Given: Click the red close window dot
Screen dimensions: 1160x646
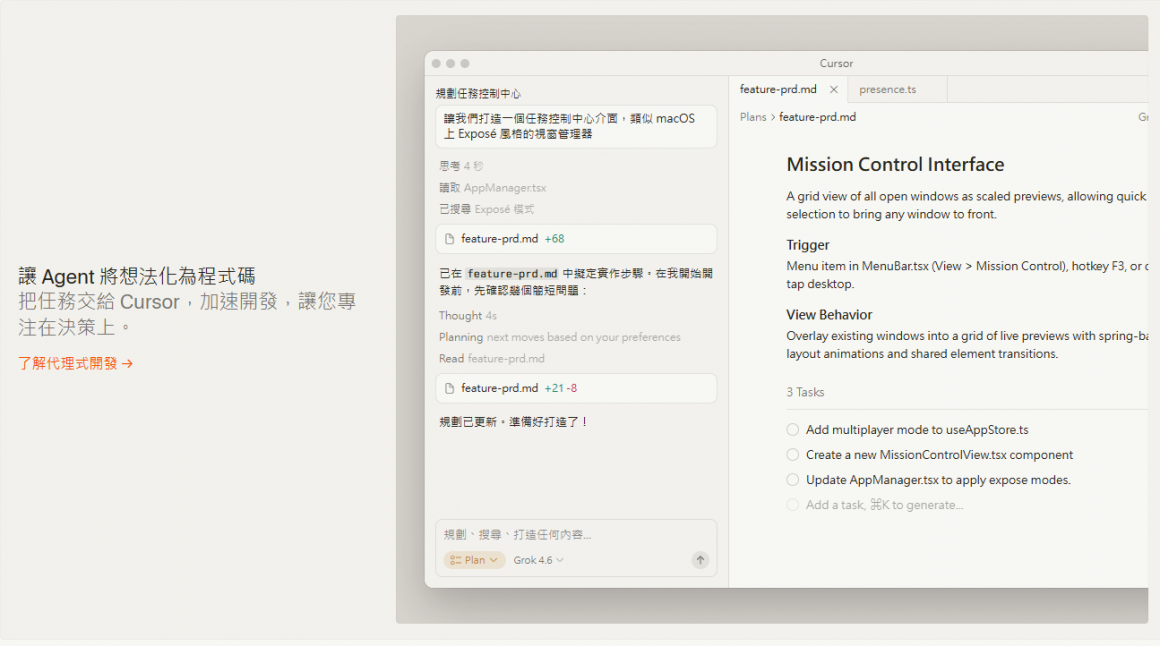Looking at the screenshot, I should tap(436, 64).
